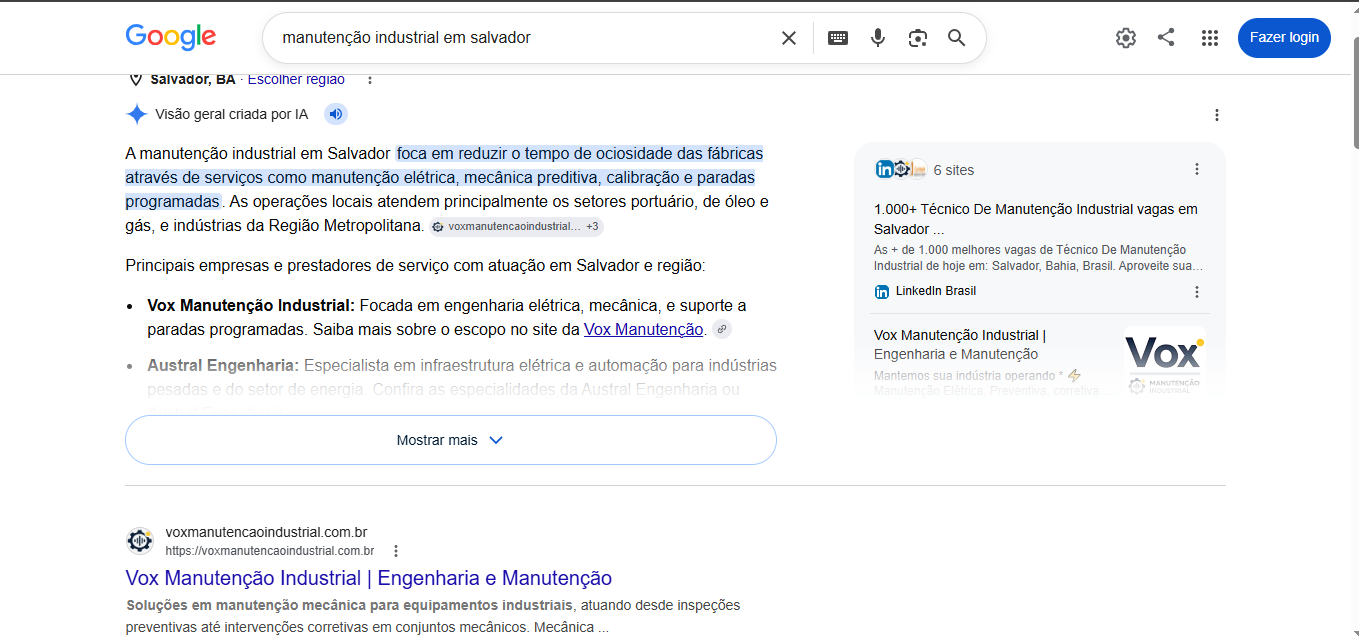Click the voxmanutencaoindustrial.com.br site favicon
1359x639 pixels.
coord(140,541)
